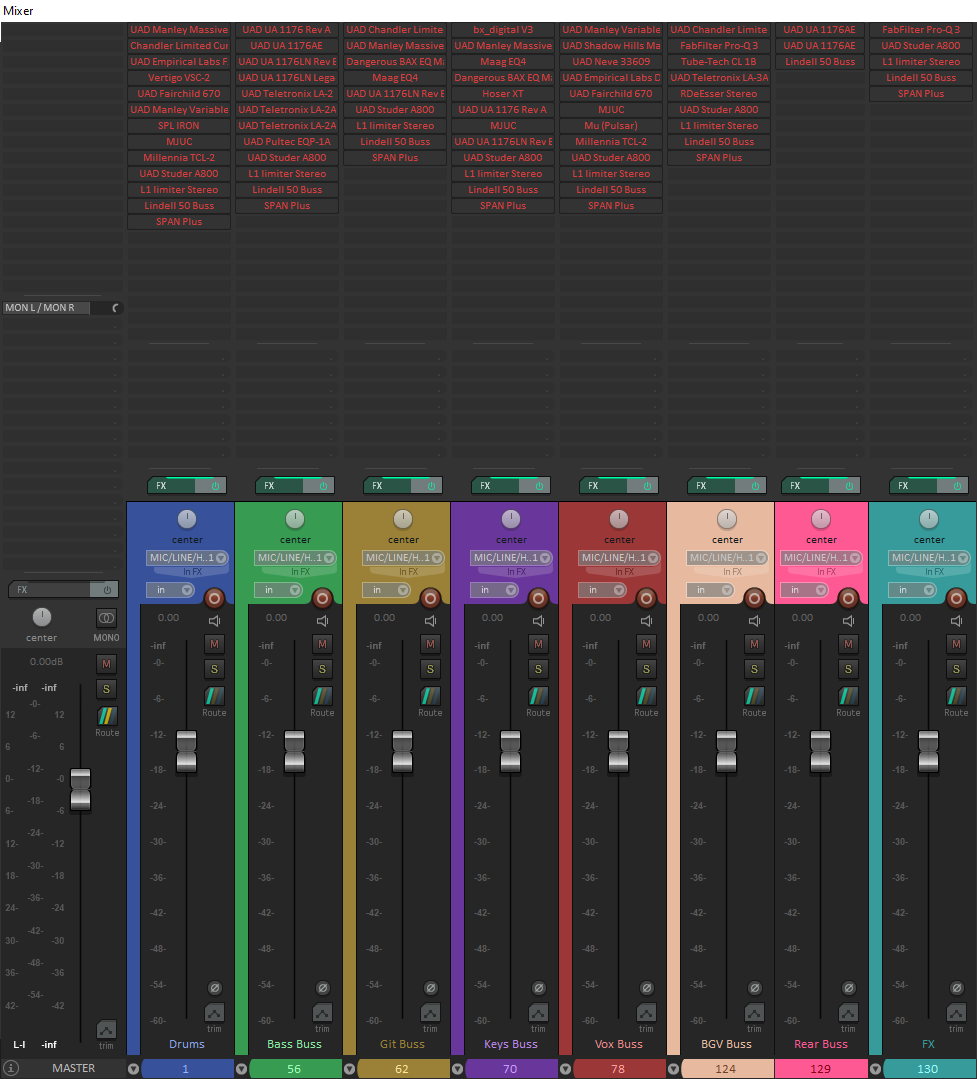Open the Drums track Route icon

pyautogui.click(x=214, y=696)
